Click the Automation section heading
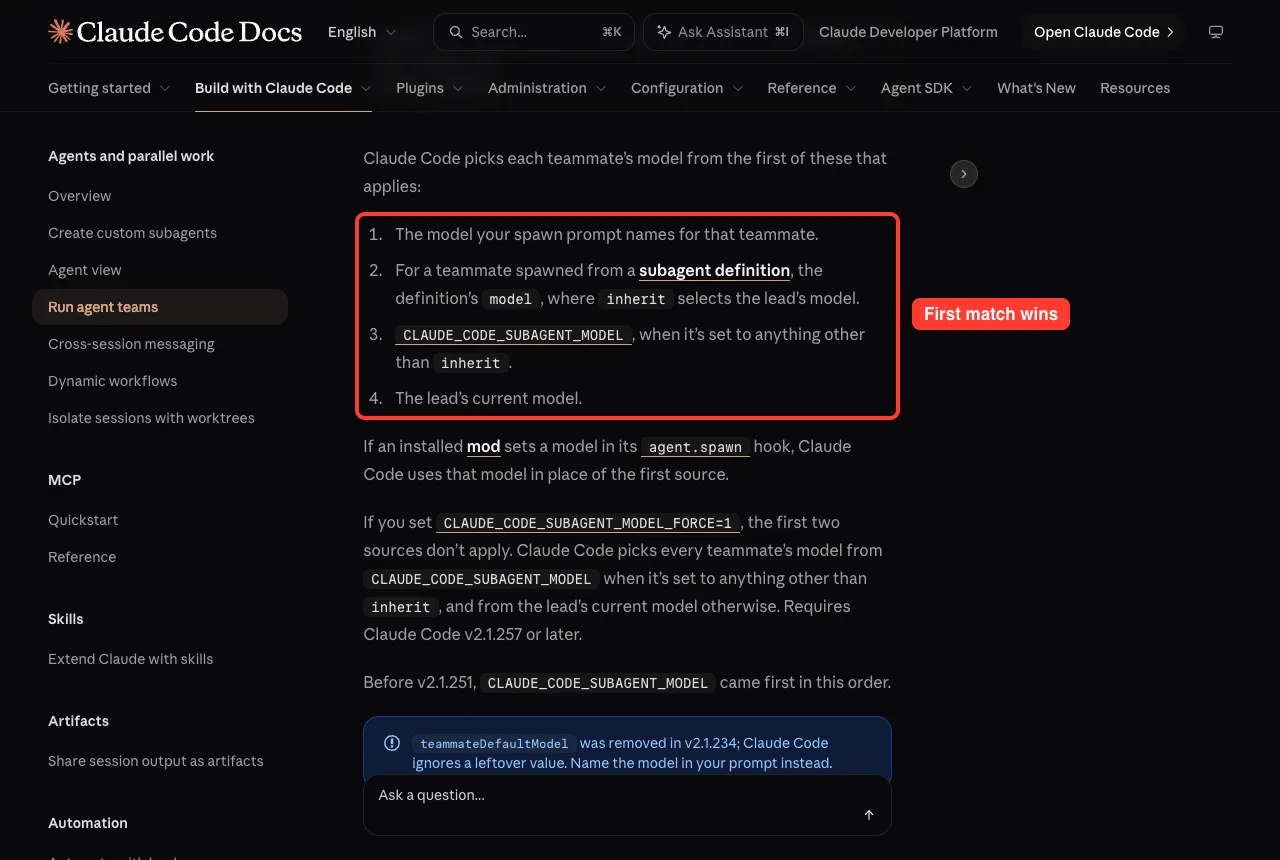This screenshot has width=1280, height=860. click(x=88, y=823)
